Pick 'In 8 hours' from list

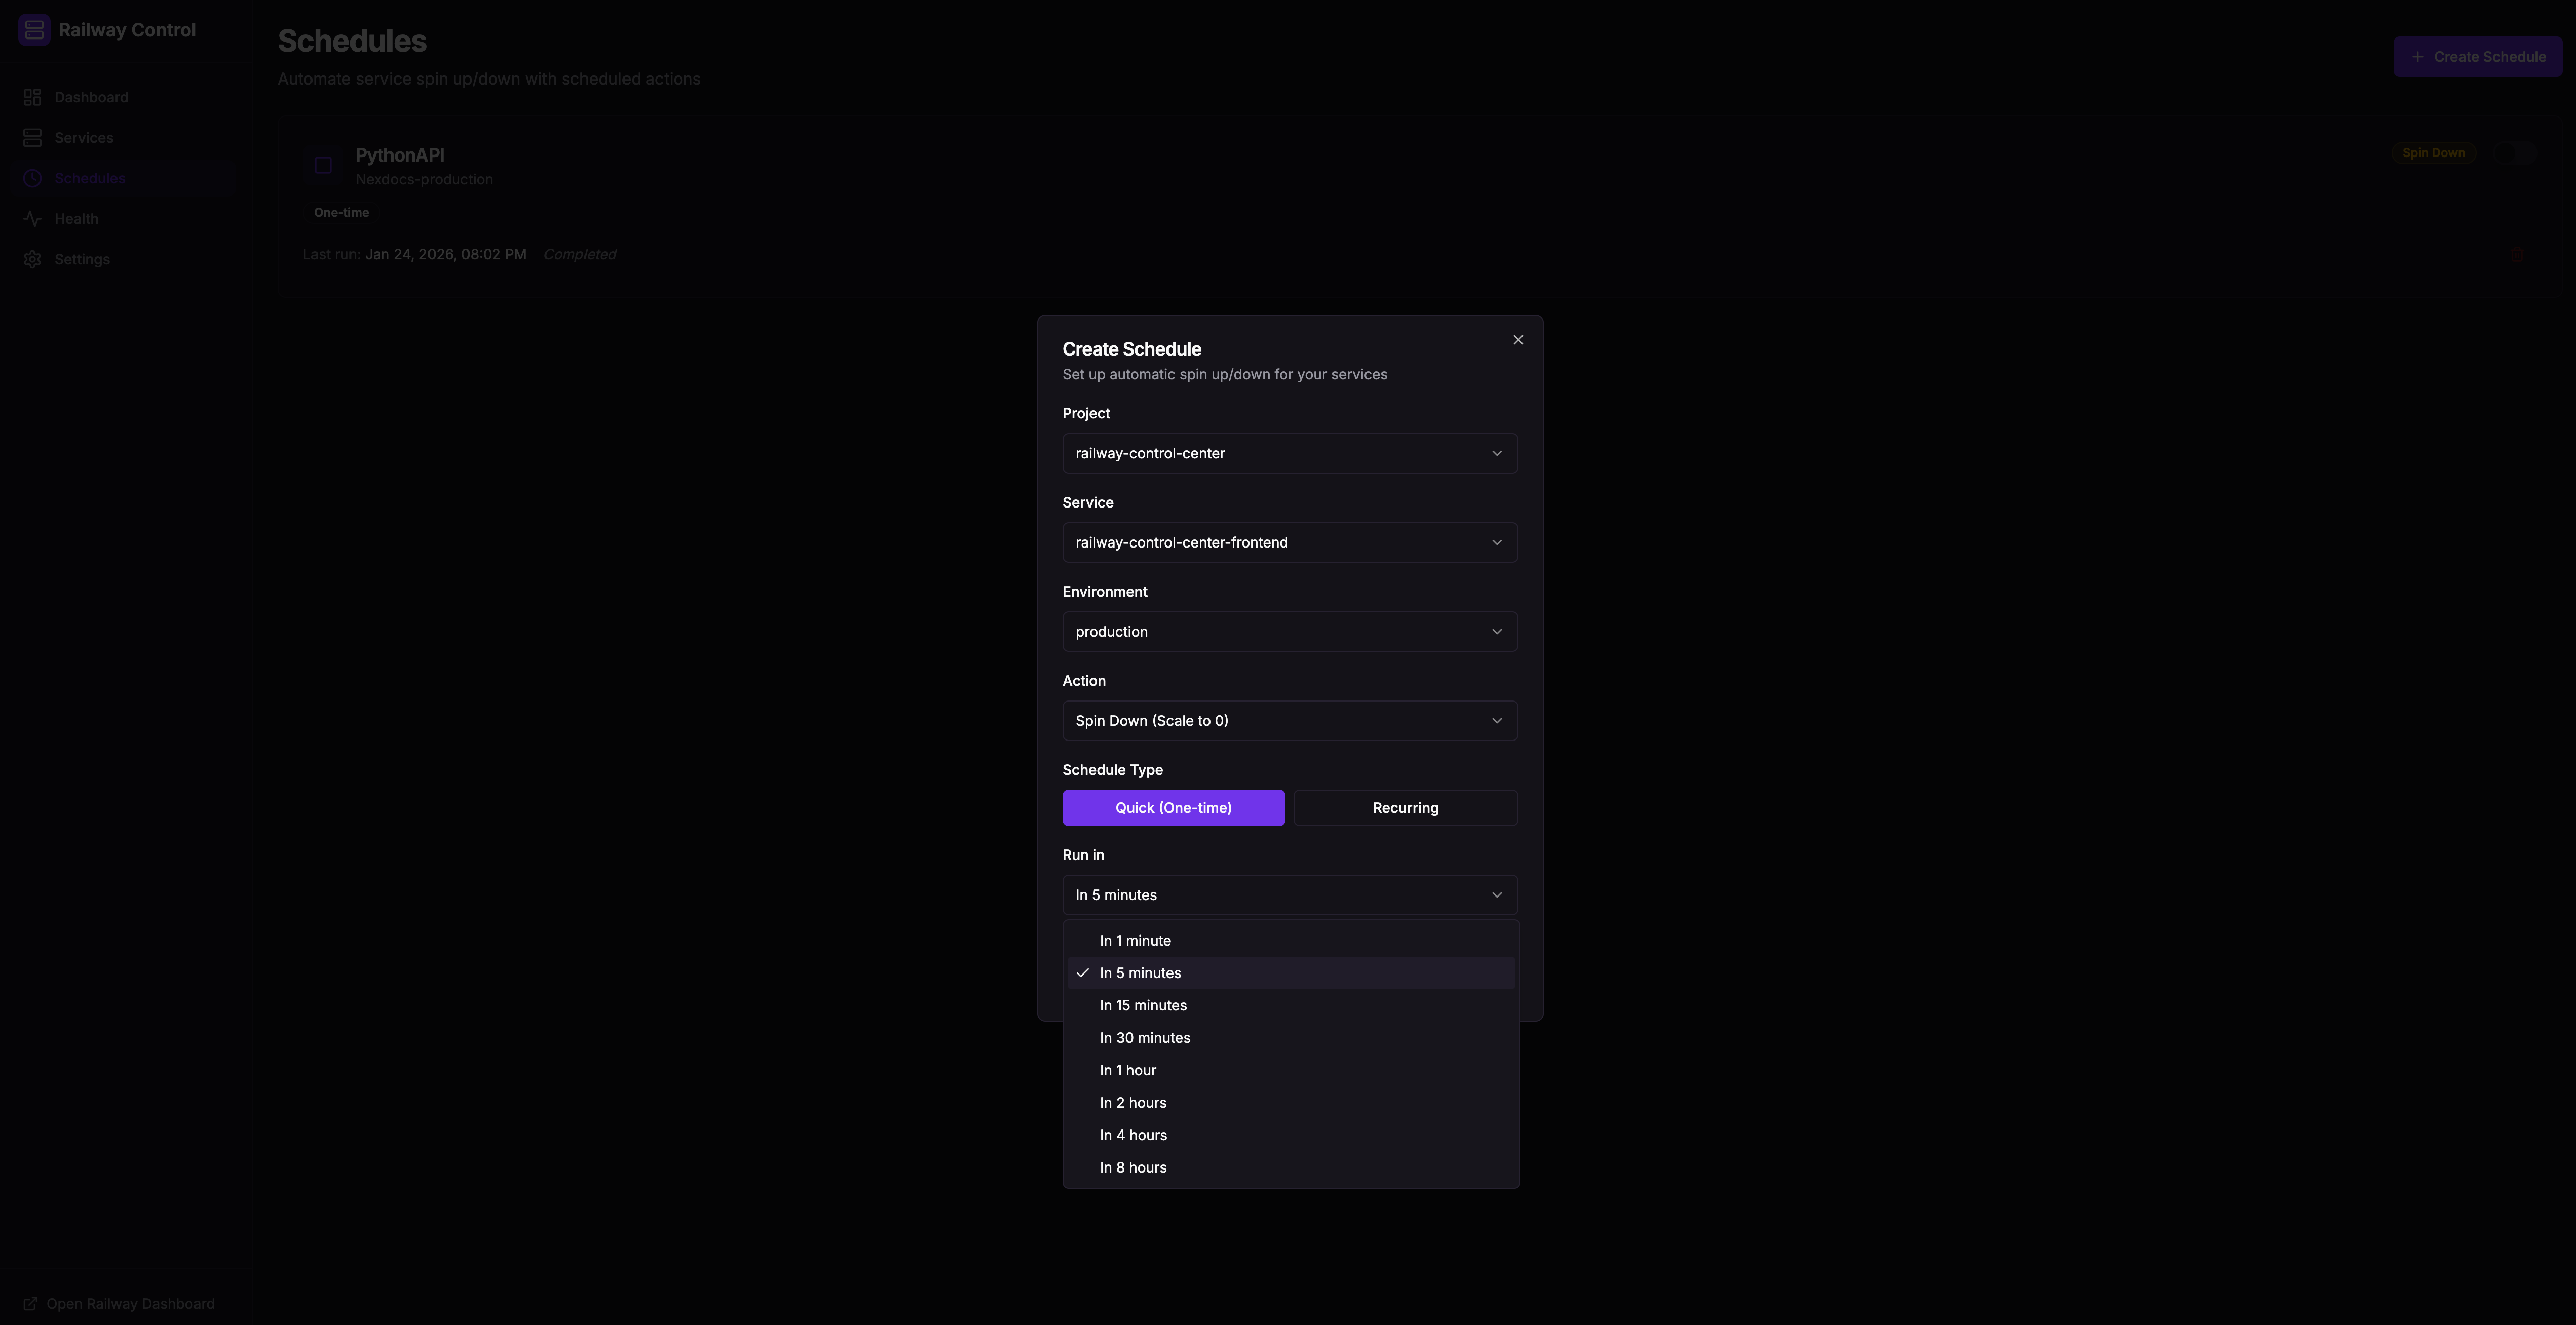[1133, 1168]
